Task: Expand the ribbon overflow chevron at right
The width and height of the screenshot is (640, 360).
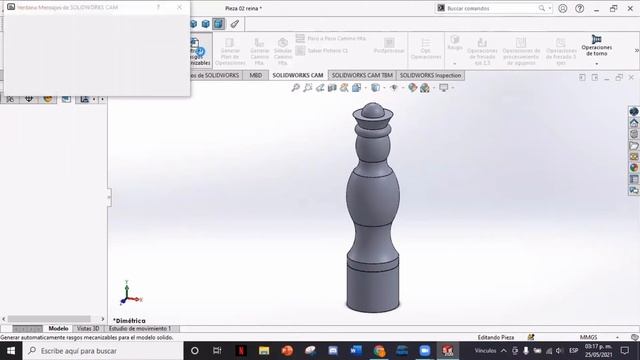Action: click(636, 51)
